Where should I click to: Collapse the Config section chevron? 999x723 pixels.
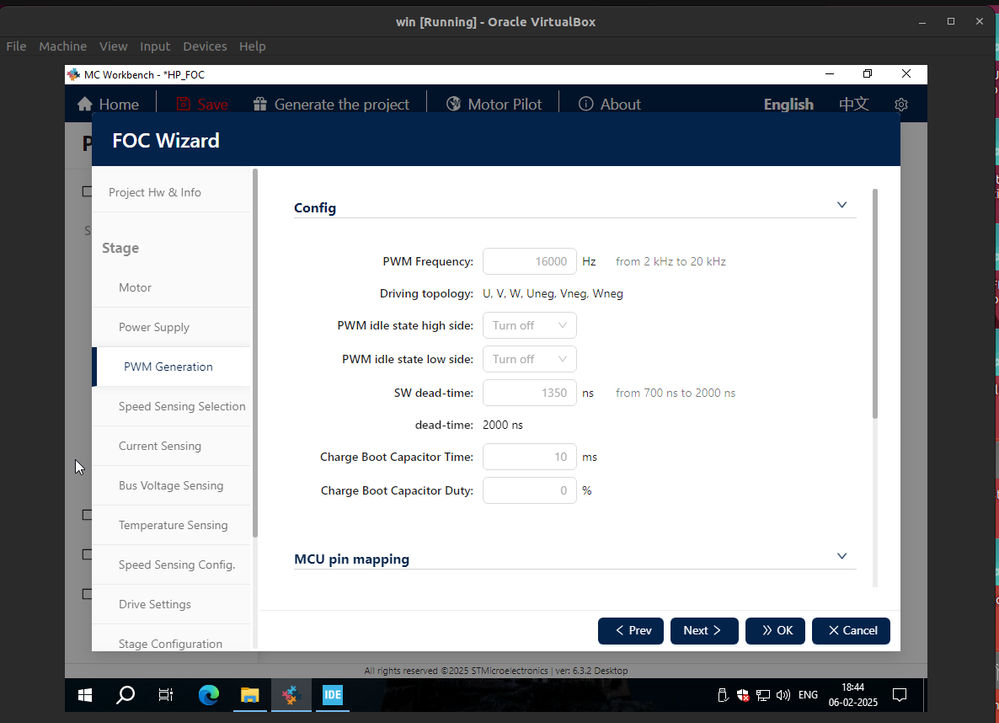click(842, 205)
